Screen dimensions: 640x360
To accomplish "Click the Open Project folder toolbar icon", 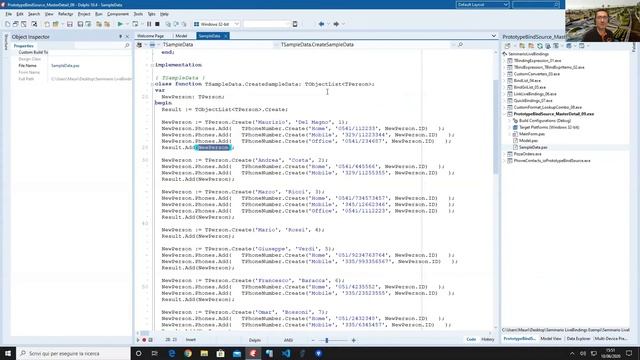I will pos(56,24).
